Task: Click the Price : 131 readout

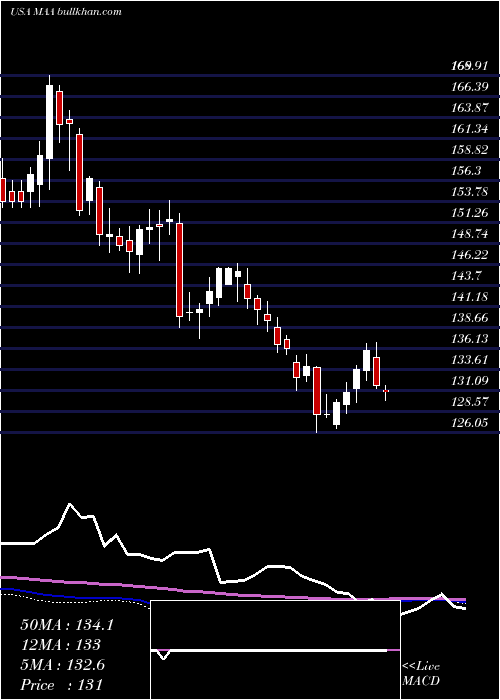Action: coord(62,684)
